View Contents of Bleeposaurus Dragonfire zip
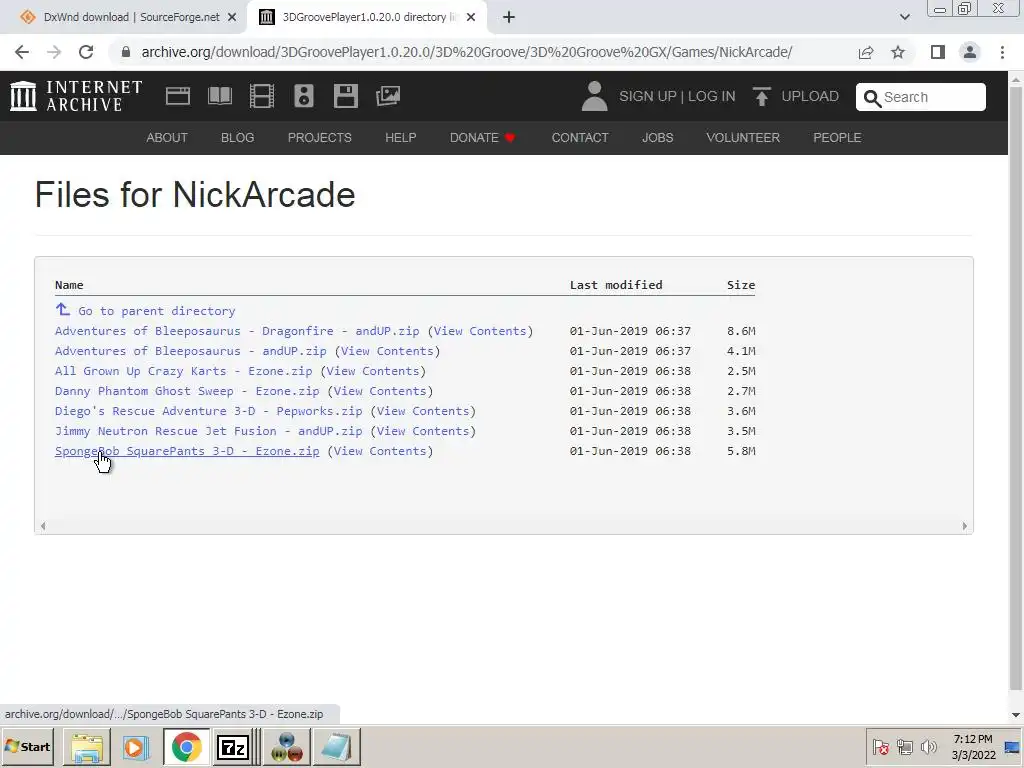Viewport: 1024px width, 768px height. click(480, 331)
